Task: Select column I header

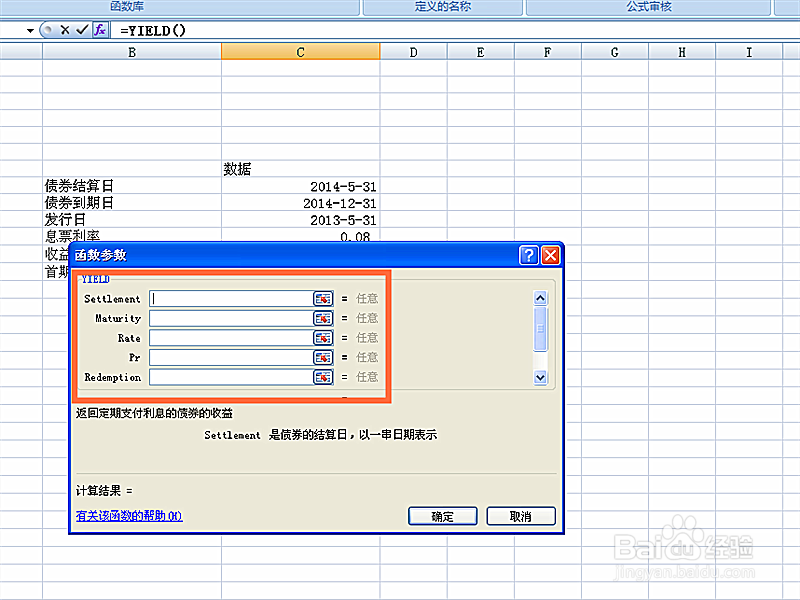Action: 749,52
